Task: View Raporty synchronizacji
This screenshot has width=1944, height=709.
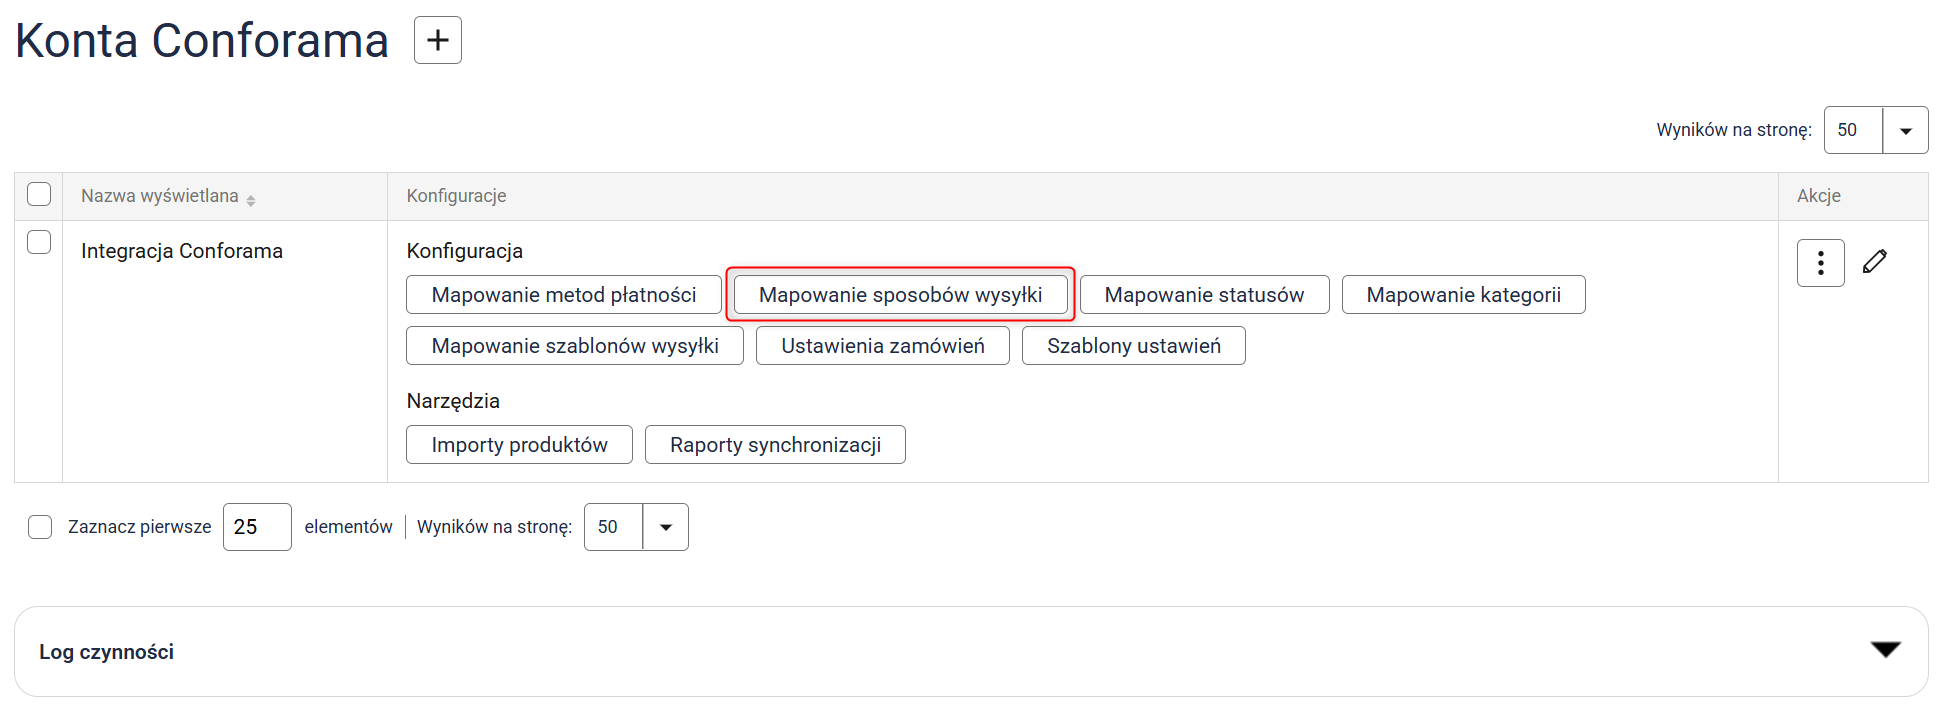Action: [775, 445]
